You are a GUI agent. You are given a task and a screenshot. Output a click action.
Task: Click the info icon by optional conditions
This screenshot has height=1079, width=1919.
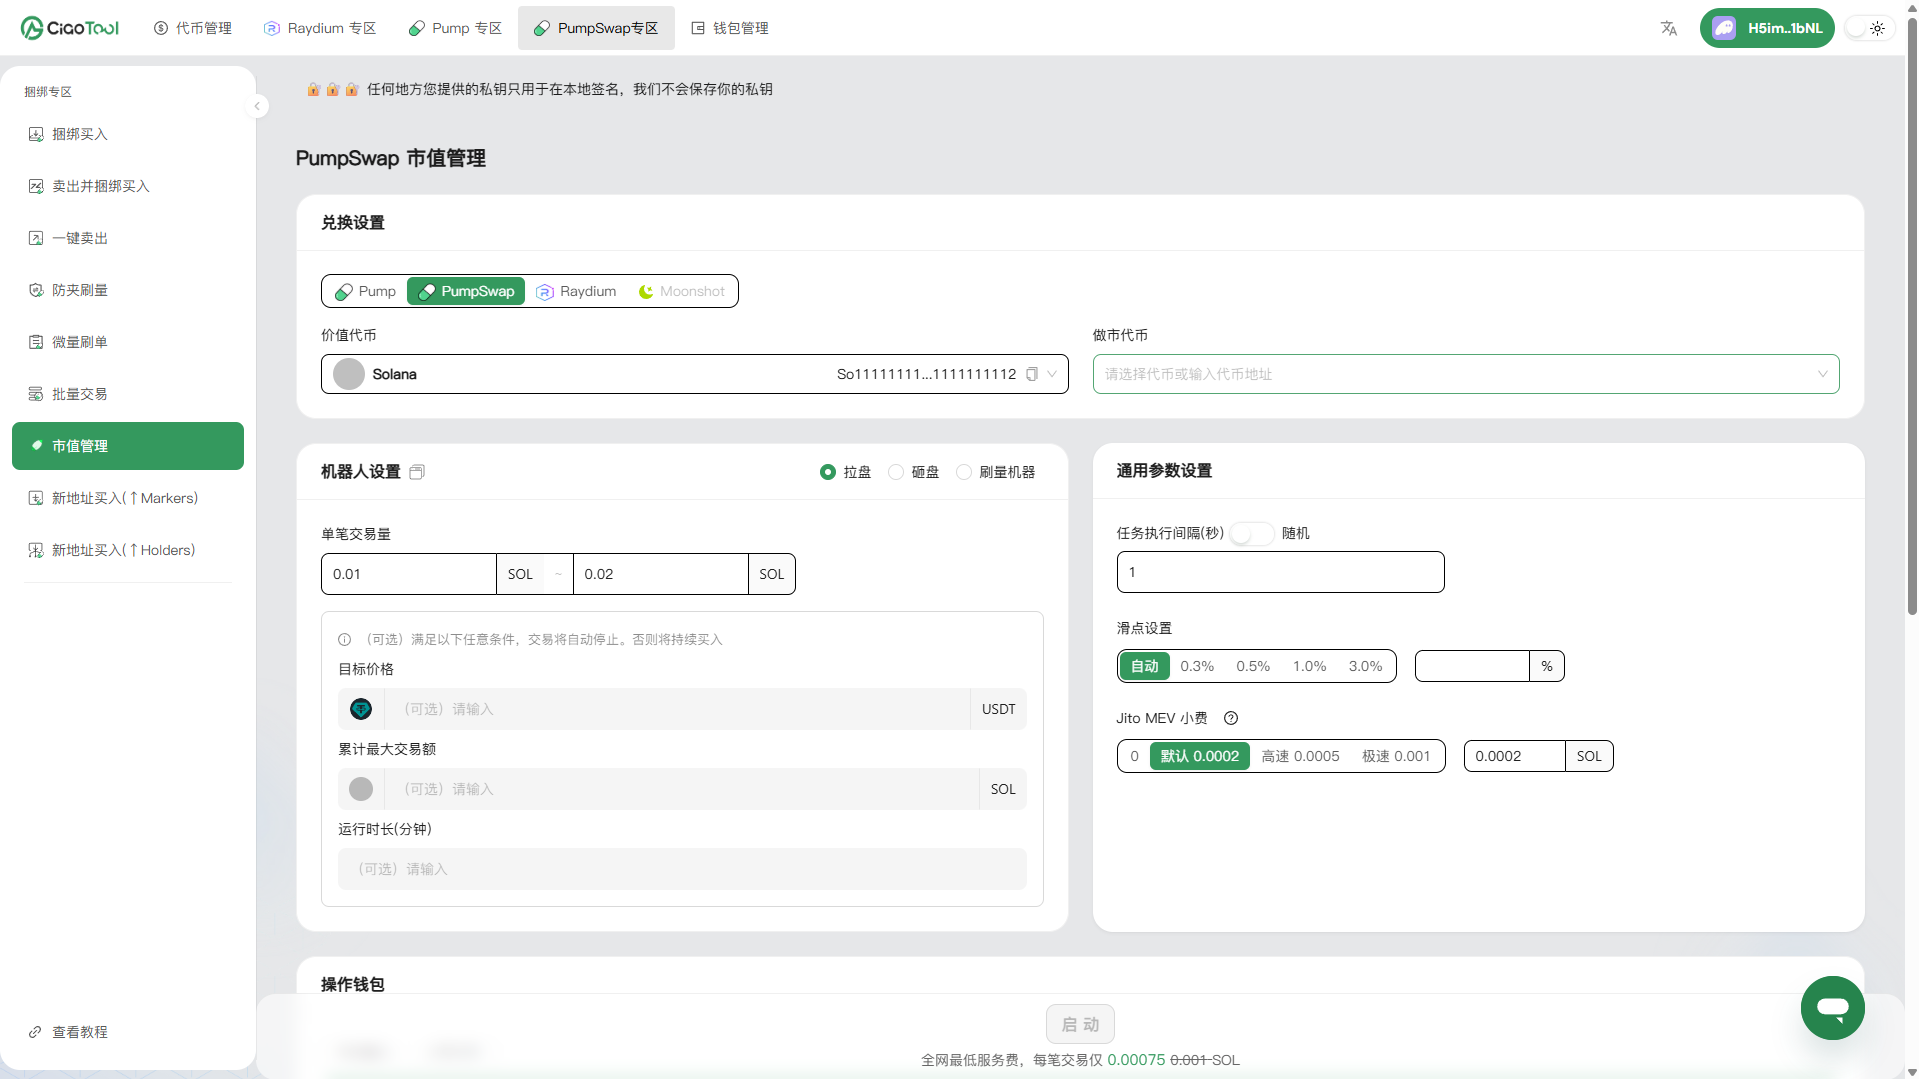pos(345,640)
